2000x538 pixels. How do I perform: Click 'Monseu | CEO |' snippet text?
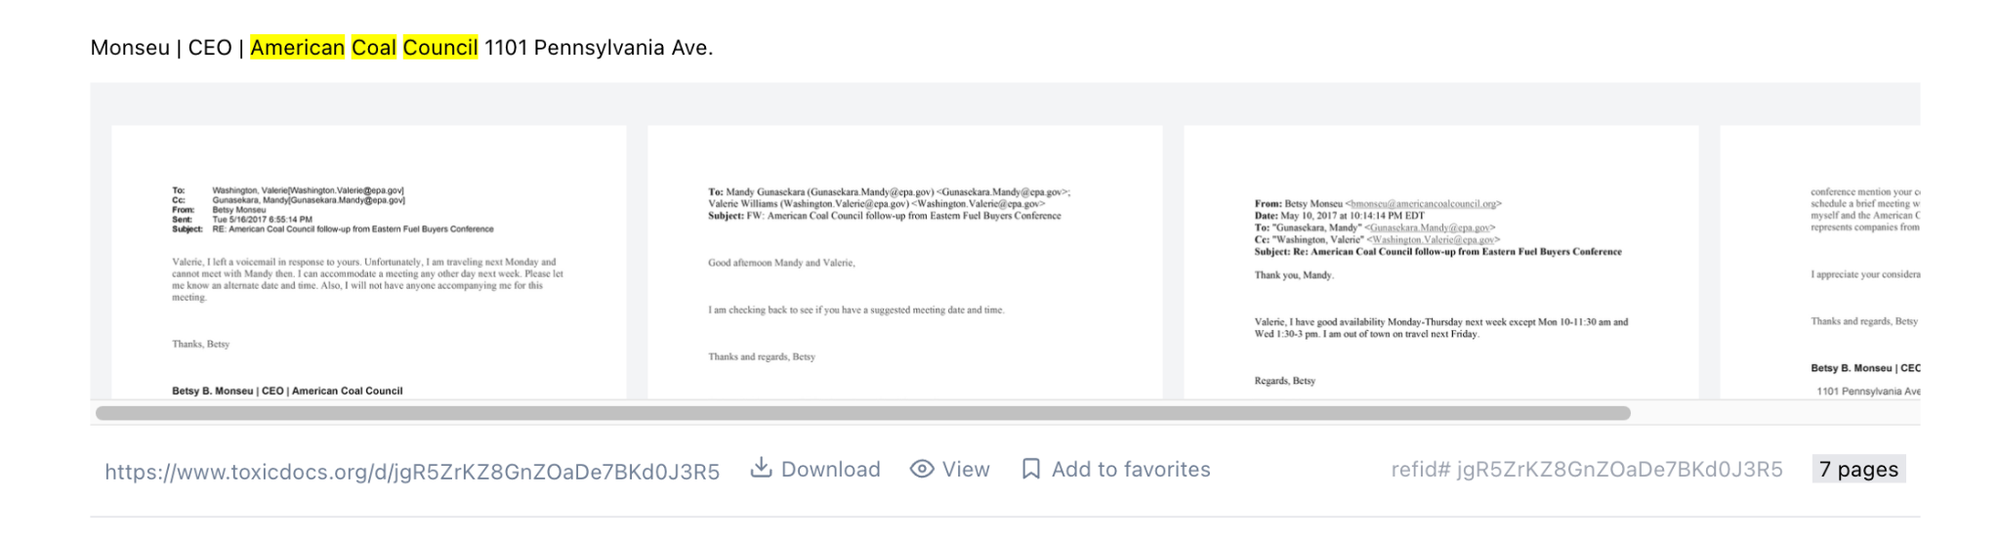point(167,47)
